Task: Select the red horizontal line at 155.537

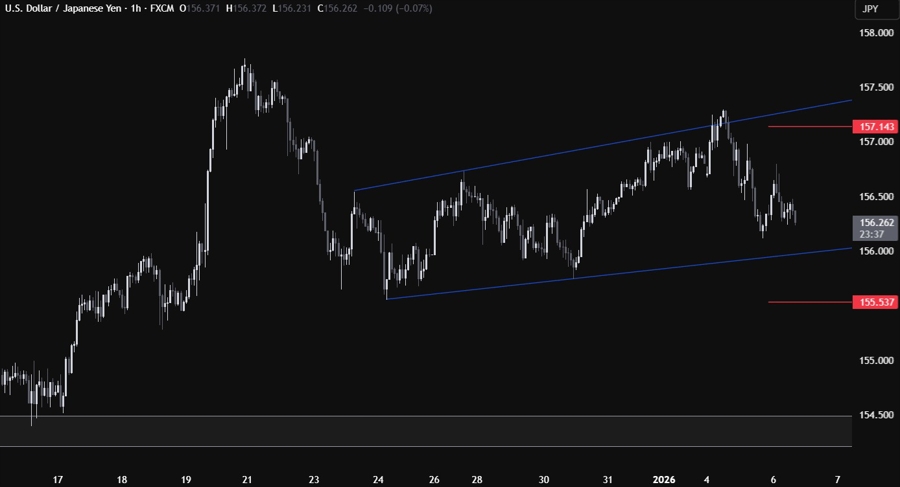Action: 810,302
